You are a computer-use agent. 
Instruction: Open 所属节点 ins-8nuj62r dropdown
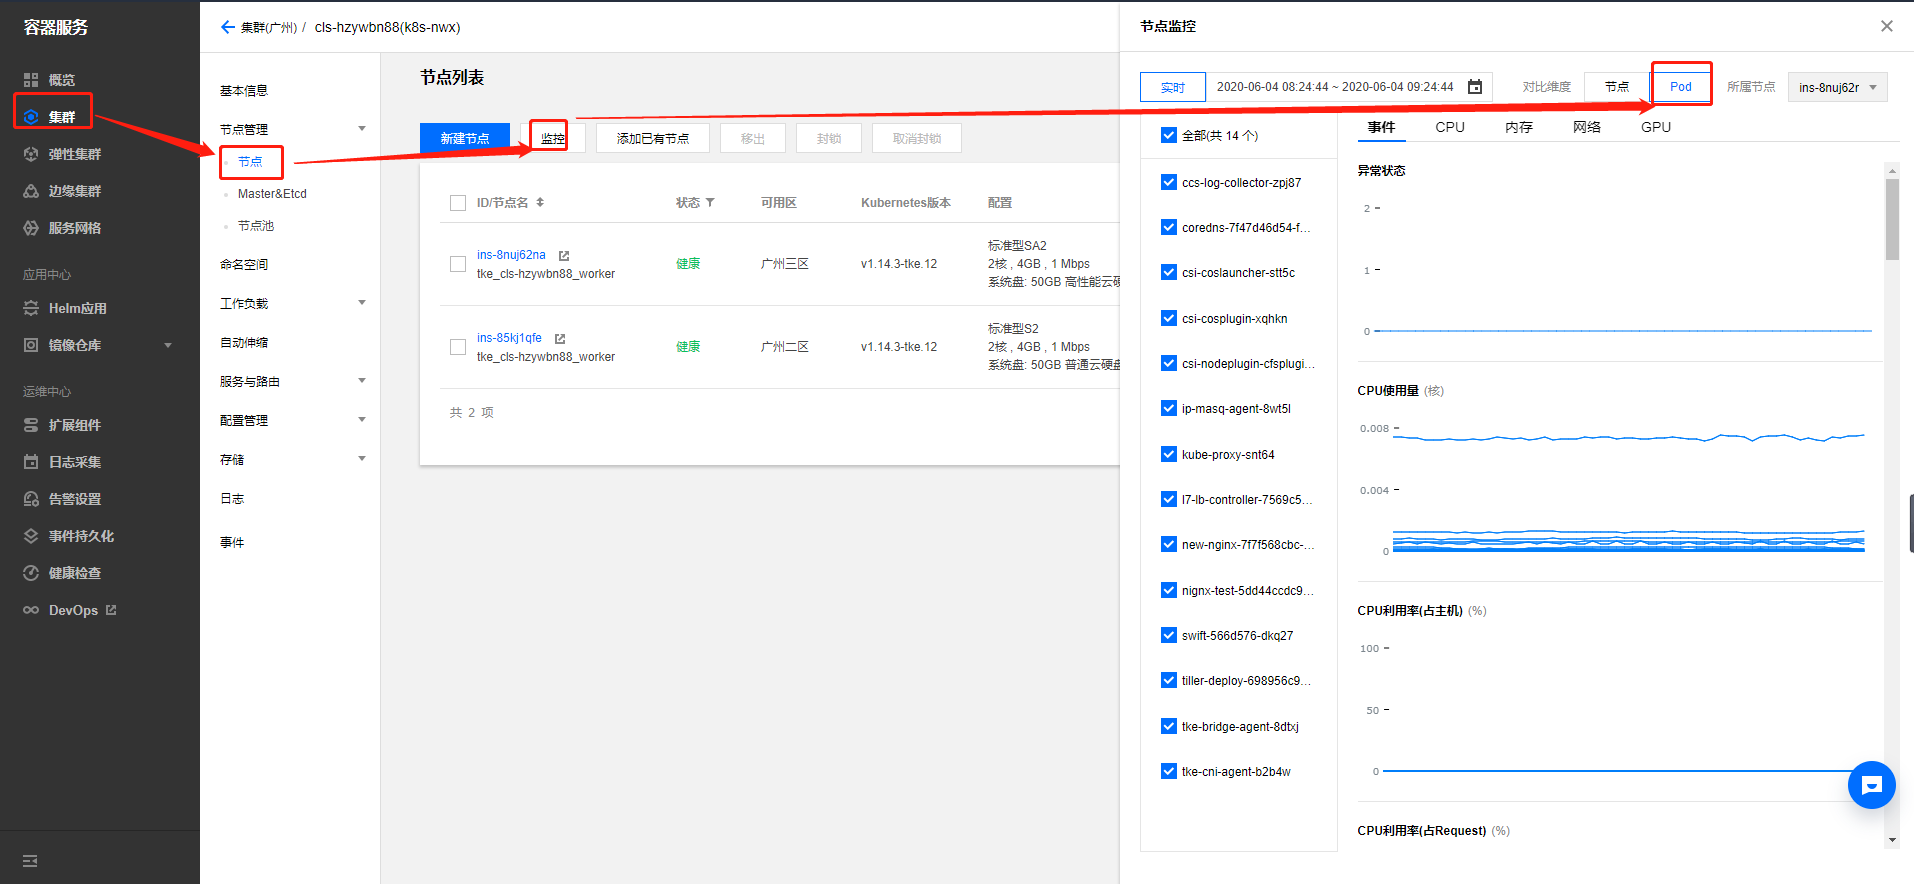[1838, 87]
